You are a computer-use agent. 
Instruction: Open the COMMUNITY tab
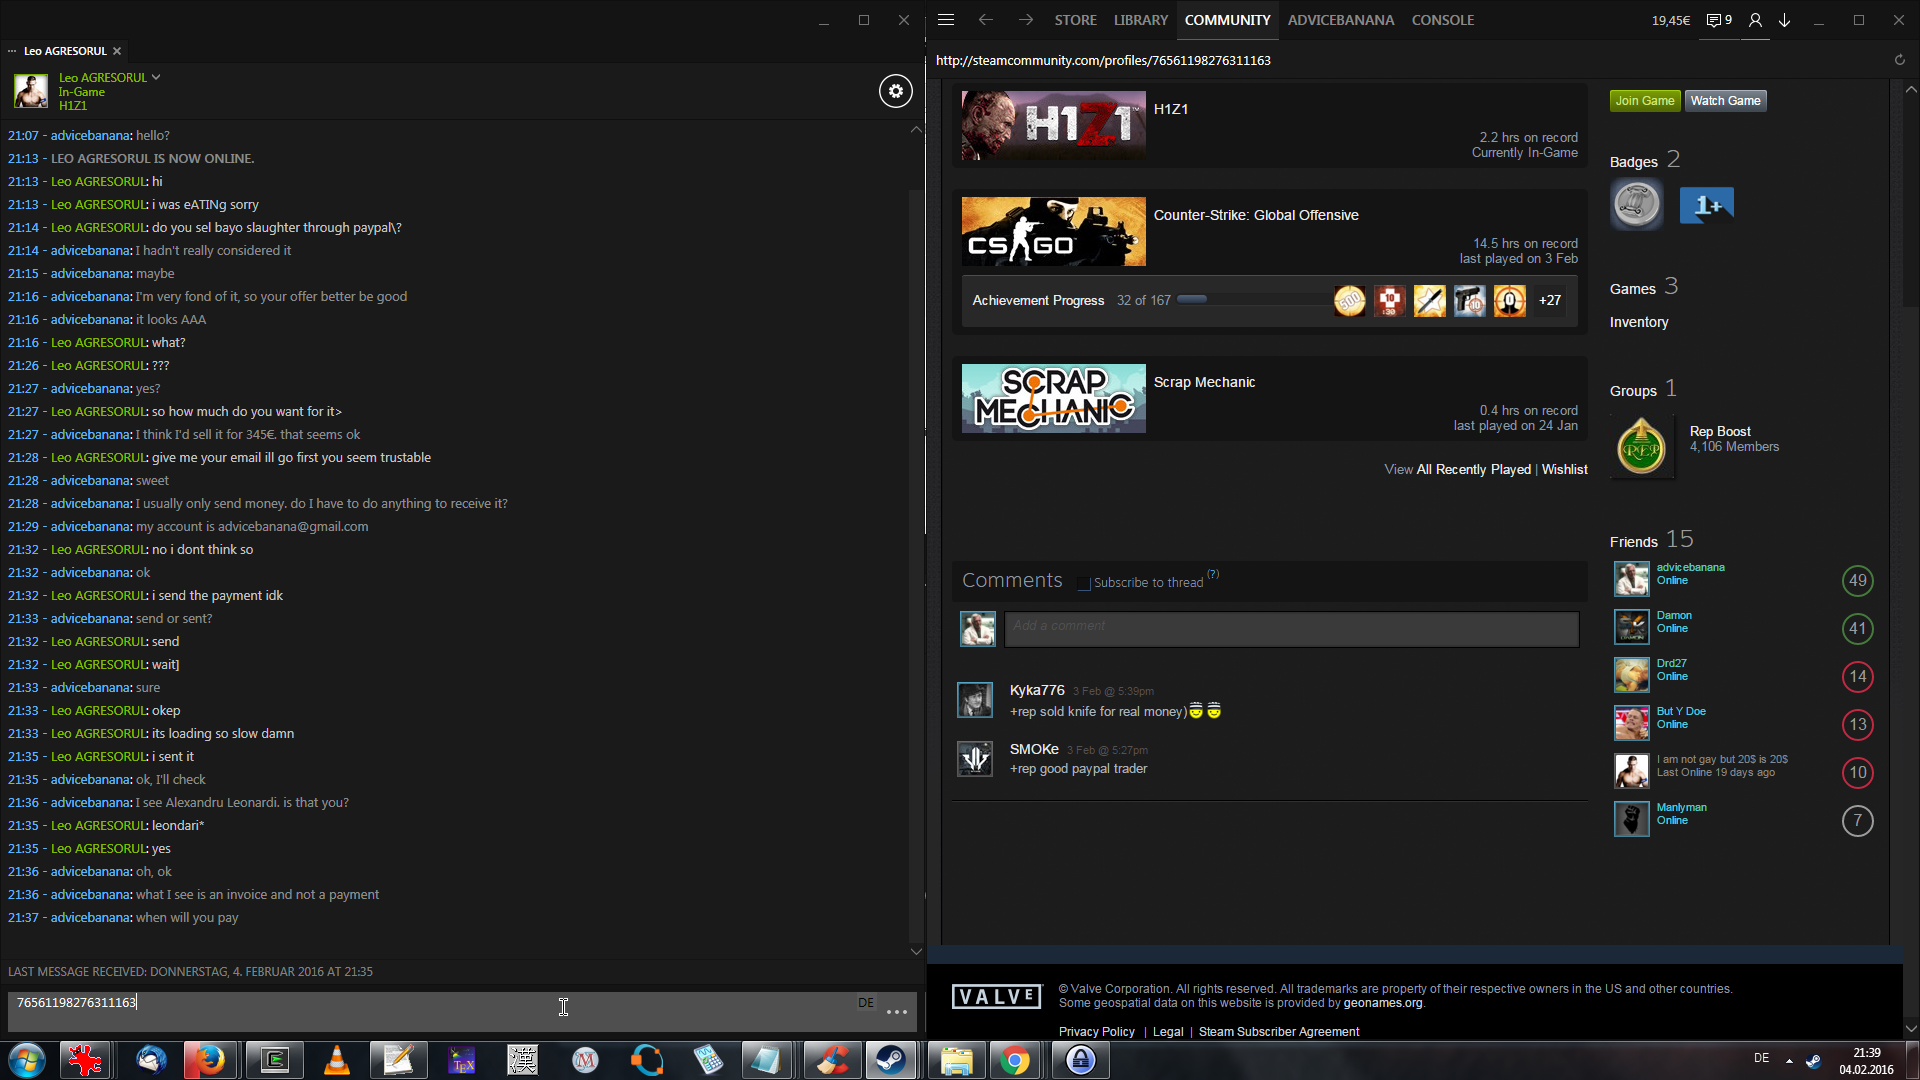pos(1227,20)
